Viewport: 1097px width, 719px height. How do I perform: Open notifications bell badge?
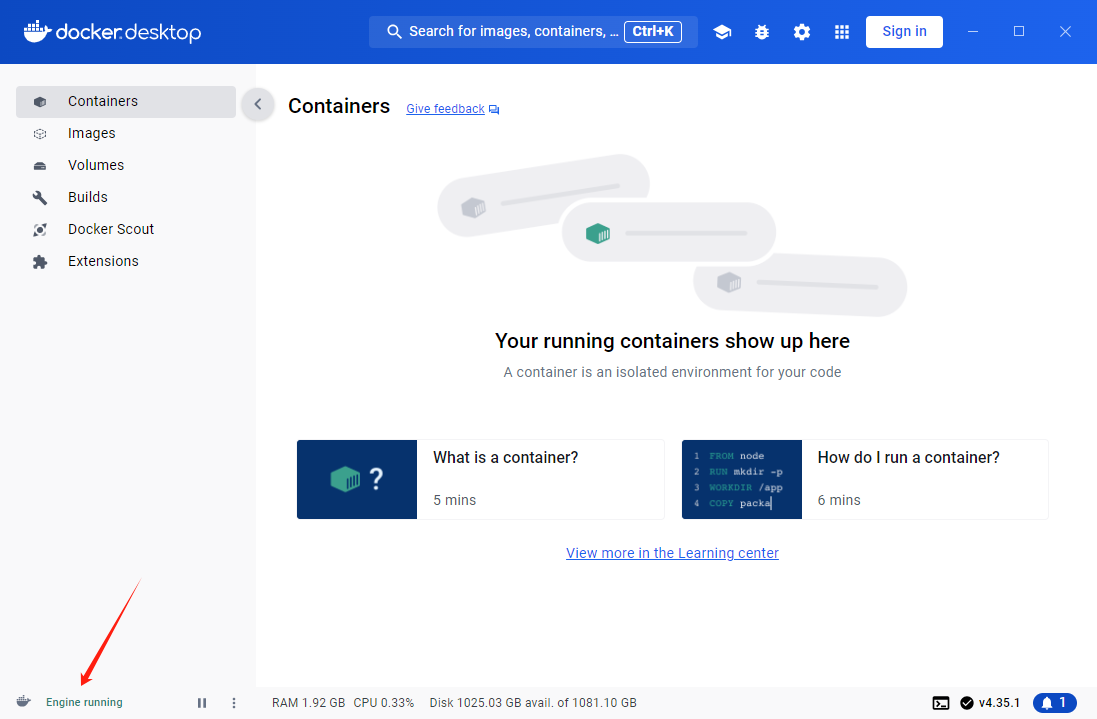click(1054, 703)
